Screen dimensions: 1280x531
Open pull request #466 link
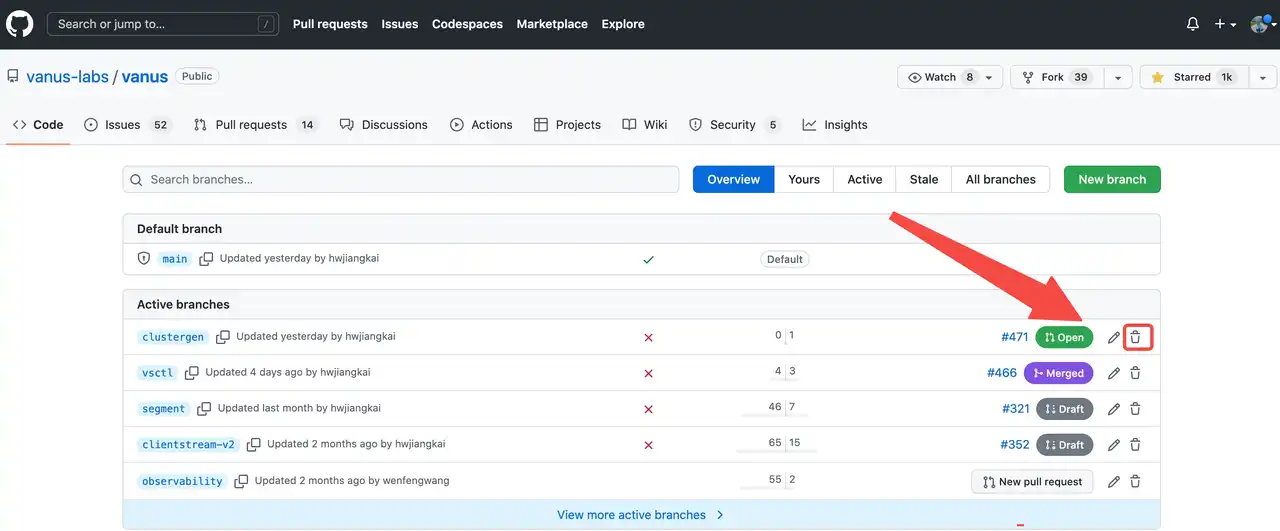(1002, 373)
